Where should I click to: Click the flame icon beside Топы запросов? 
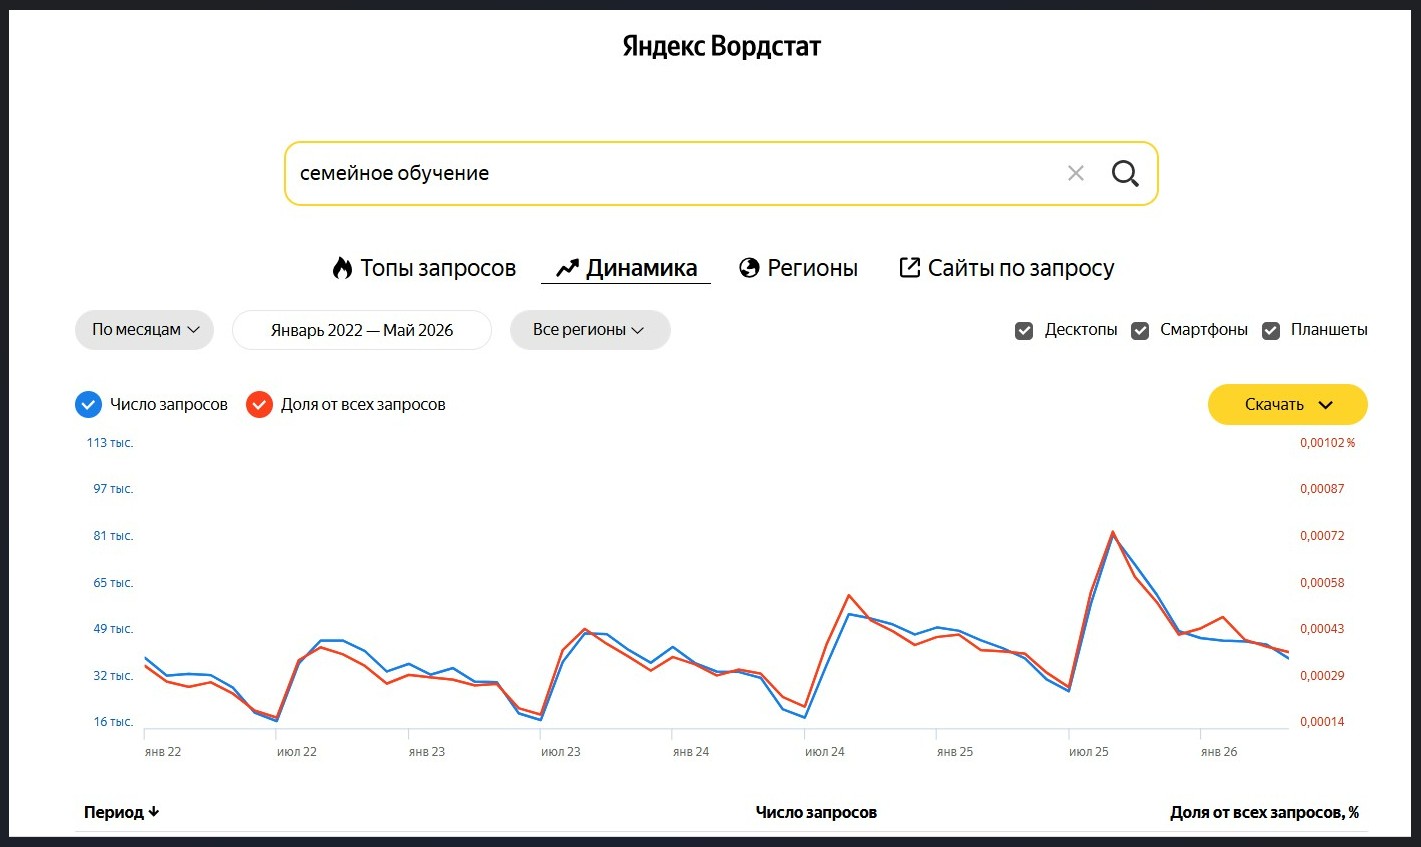(x=342, y=268)
